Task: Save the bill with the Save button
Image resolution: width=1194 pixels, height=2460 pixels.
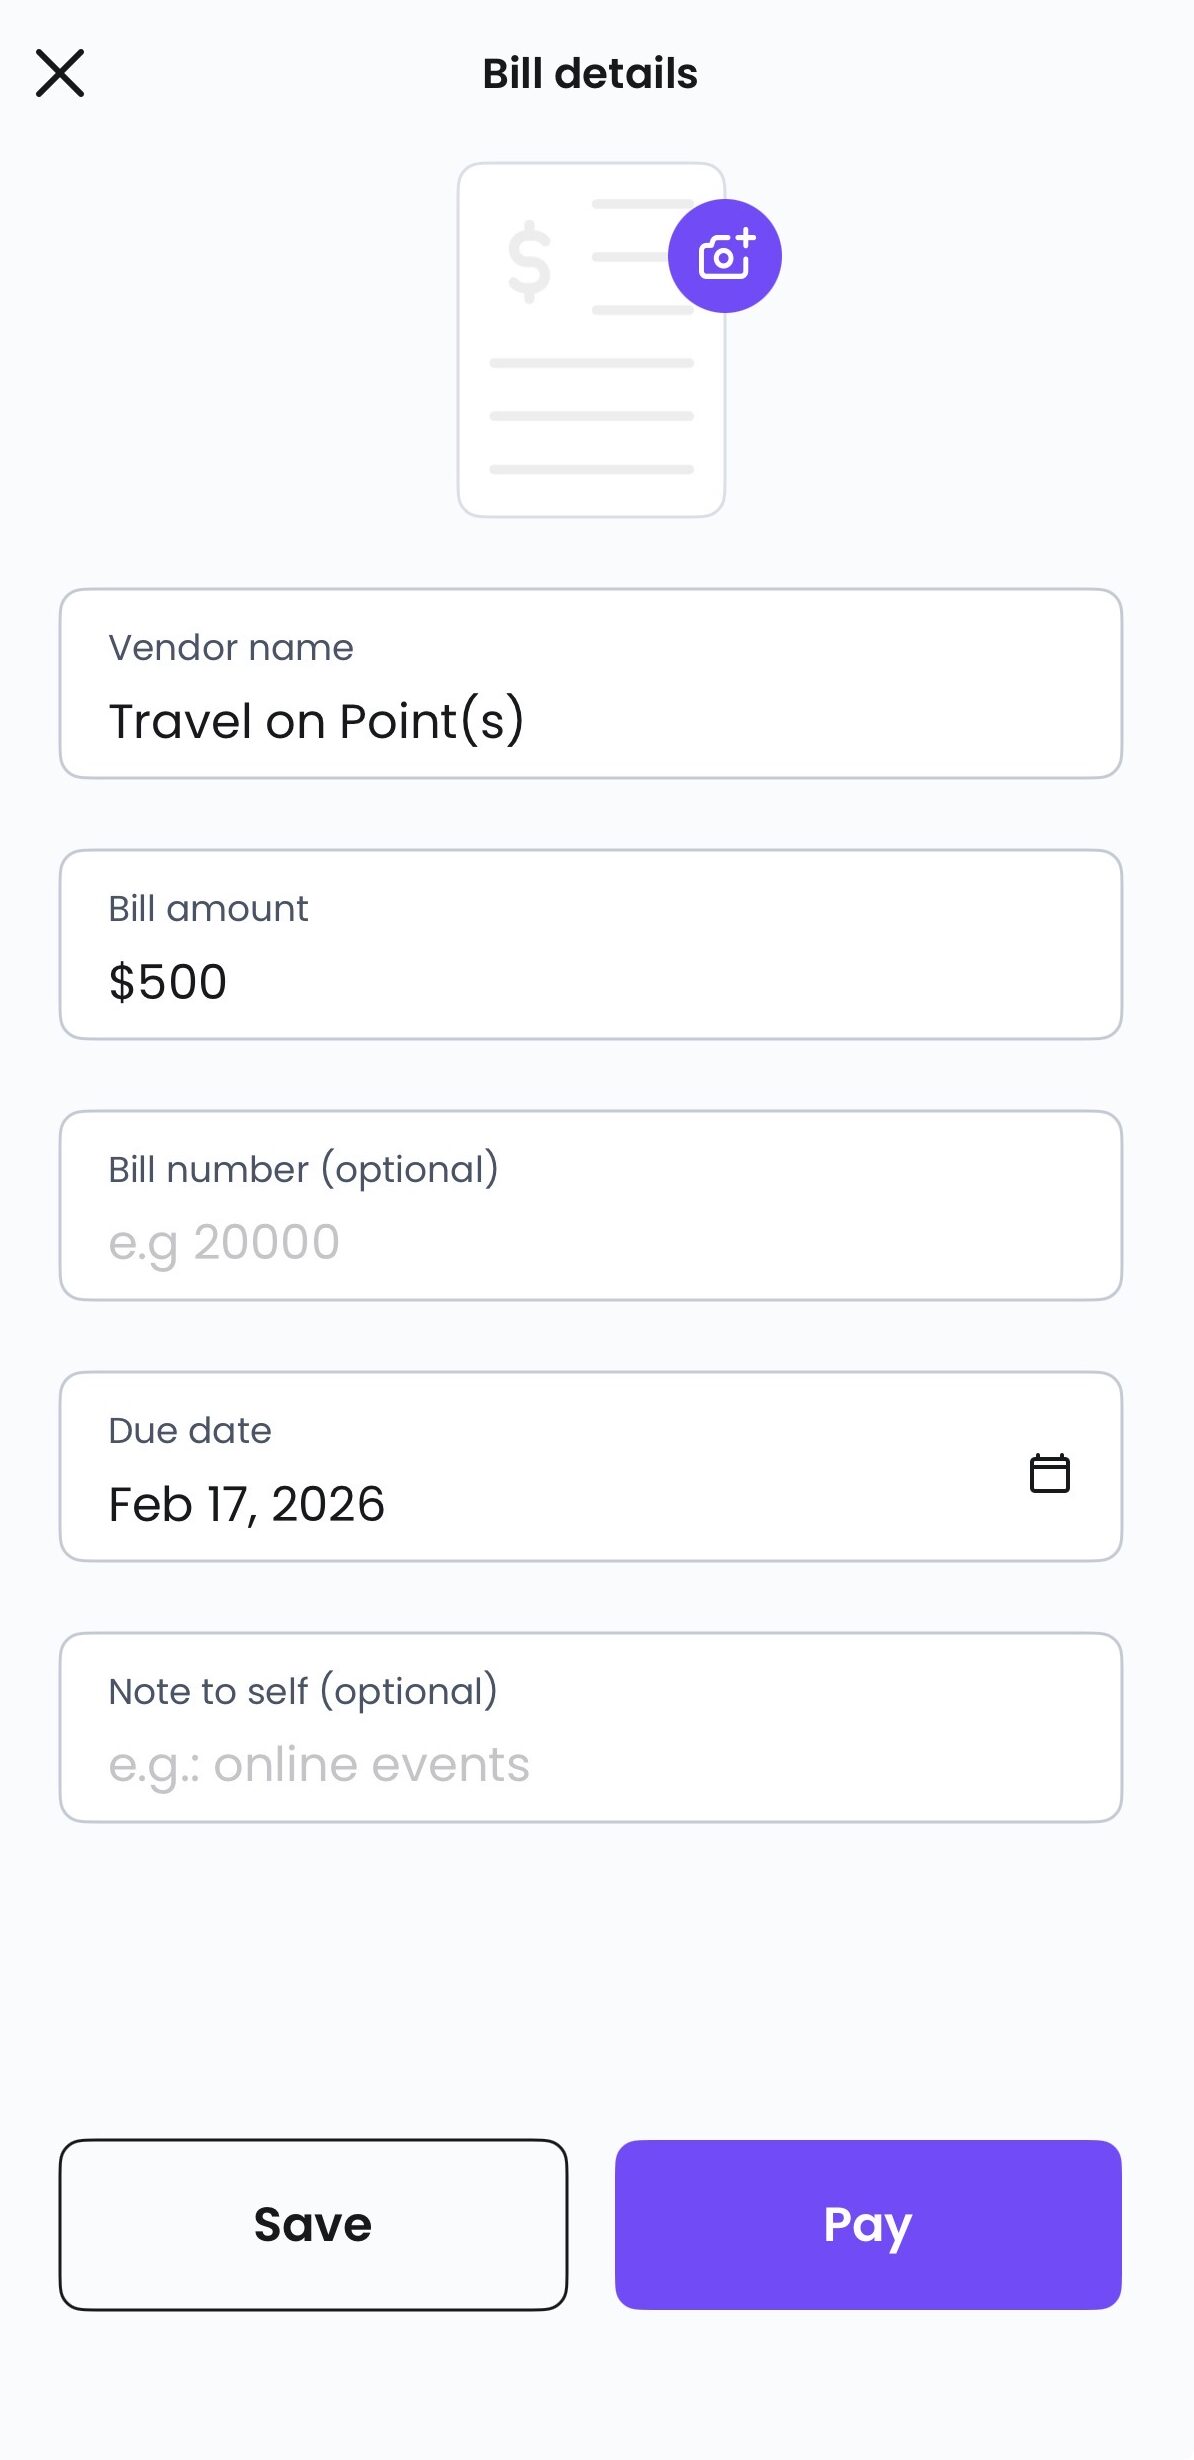Action: 313,2225
